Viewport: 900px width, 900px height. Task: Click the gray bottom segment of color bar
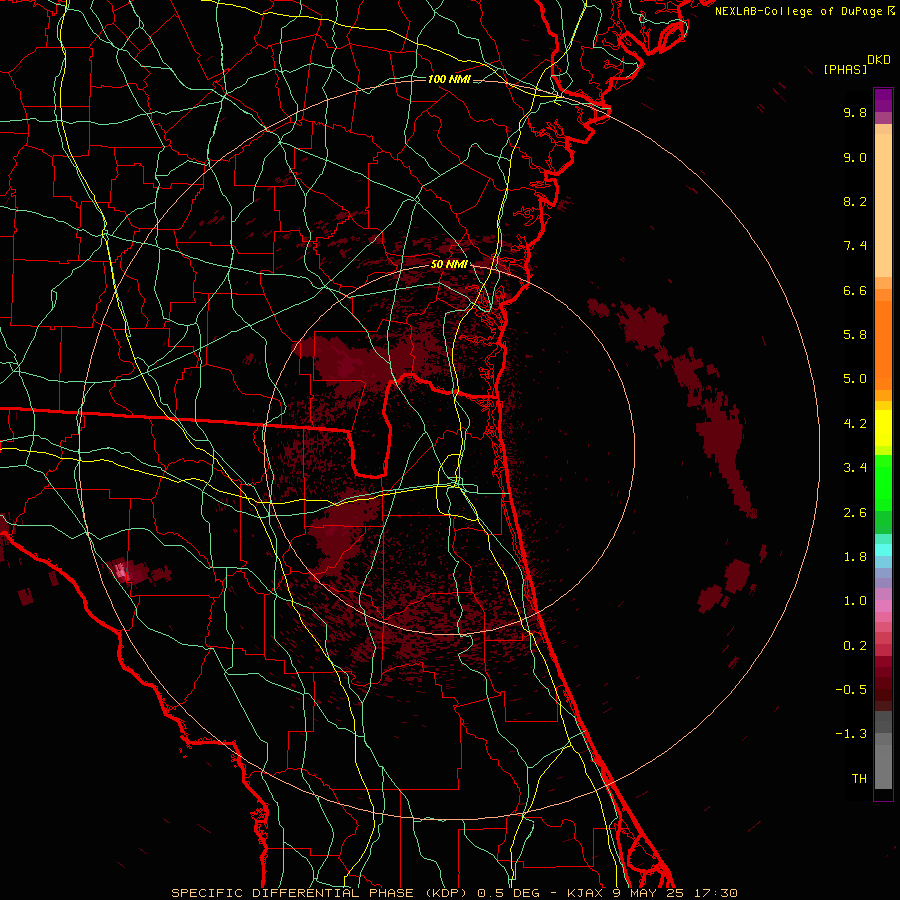pyautogui.click(x=883, y=766)
